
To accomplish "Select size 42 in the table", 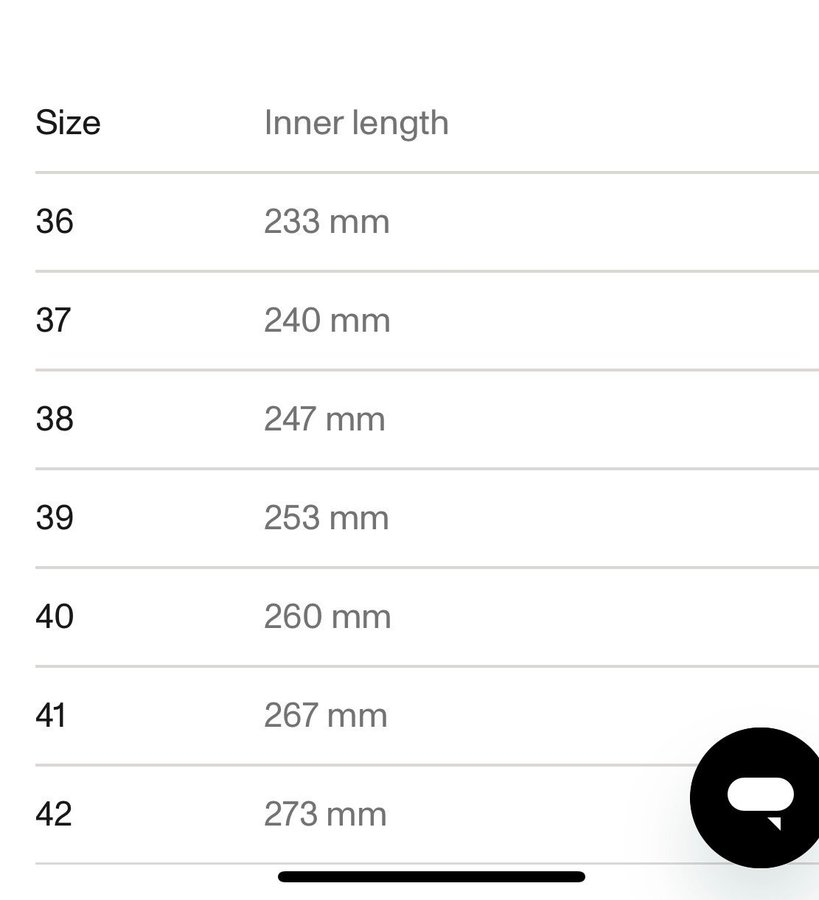I will (54, 814).
